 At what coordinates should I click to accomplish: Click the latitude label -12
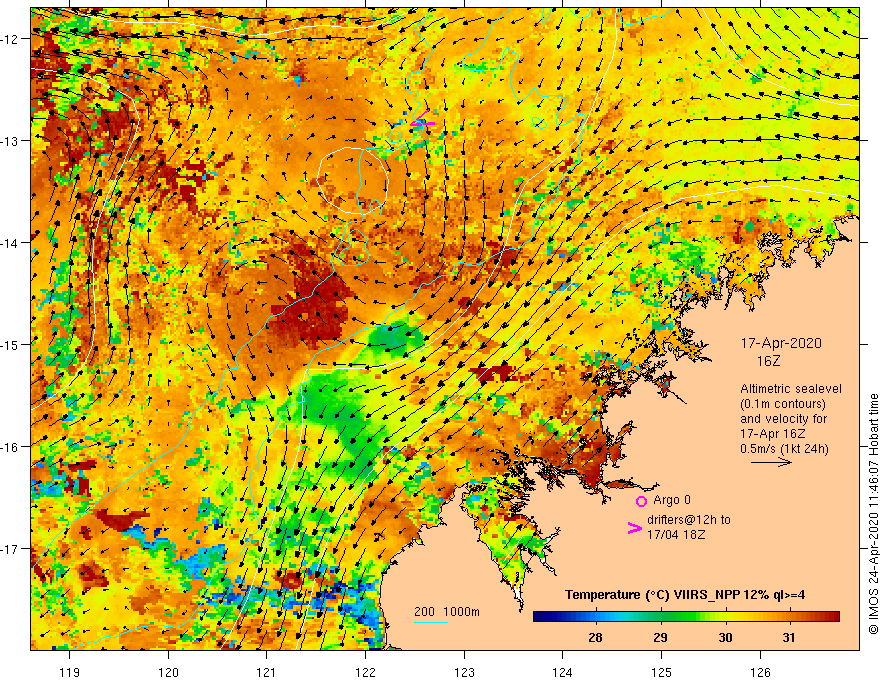tap(11, 39)
